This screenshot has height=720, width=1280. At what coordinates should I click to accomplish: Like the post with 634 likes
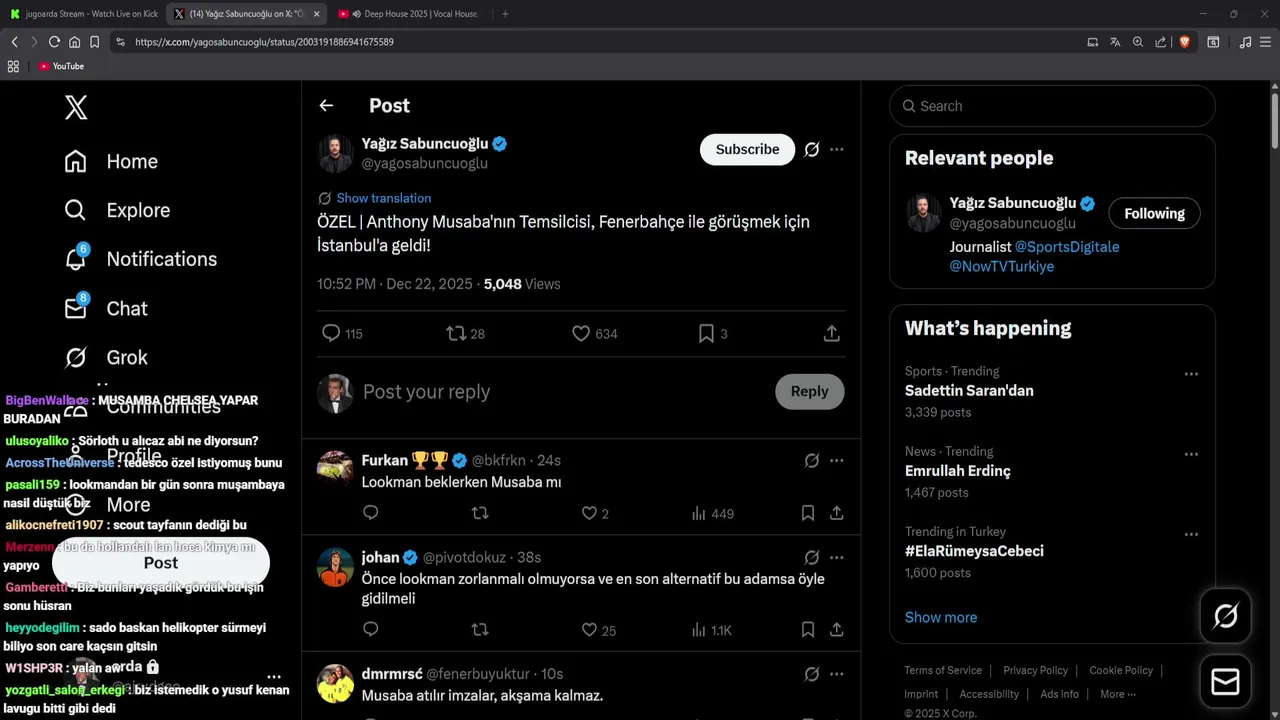[581, 333]
